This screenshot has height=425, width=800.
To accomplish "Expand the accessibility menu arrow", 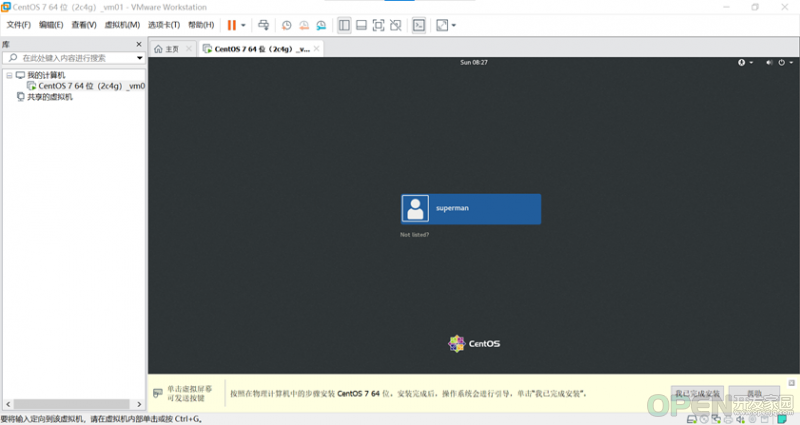I will [751, 62].
